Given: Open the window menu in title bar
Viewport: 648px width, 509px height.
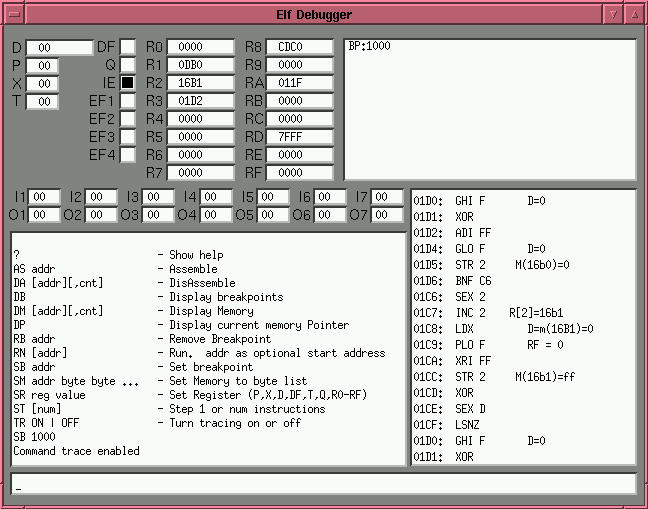Looking at the screenshot, I should click(x=12, y=15).
